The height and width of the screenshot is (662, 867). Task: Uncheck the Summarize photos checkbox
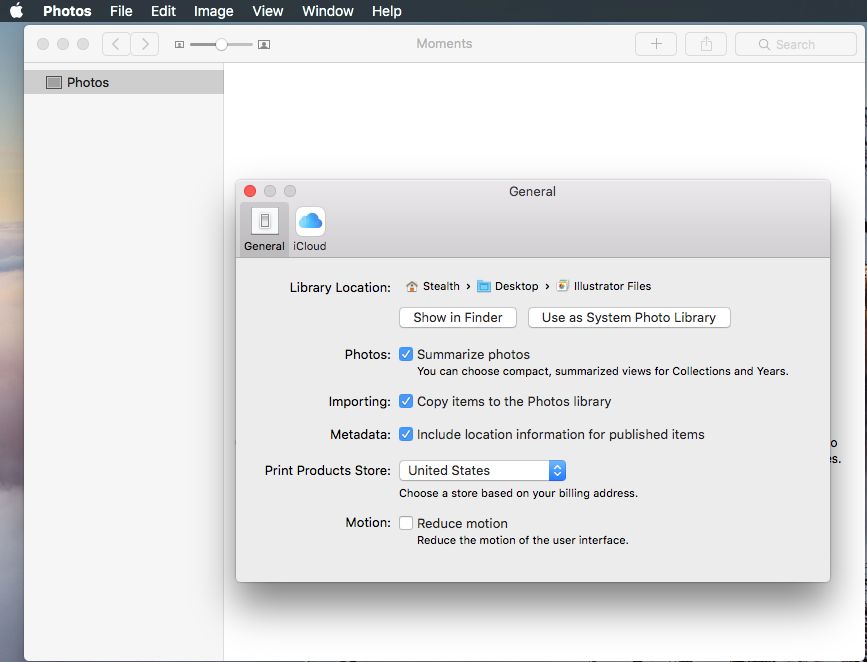[x=406, y=355]
